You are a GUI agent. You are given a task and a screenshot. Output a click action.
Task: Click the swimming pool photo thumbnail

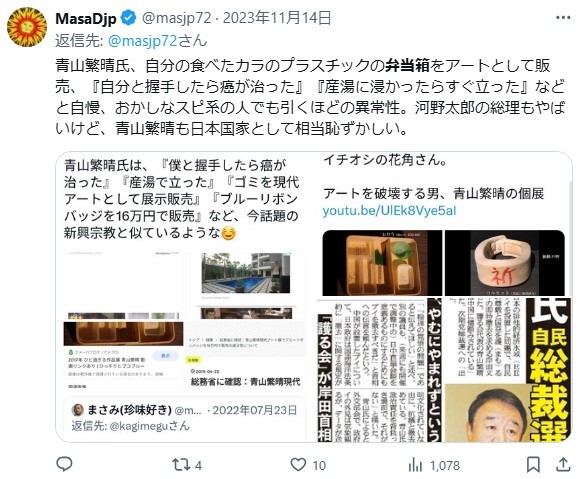tap(246, 273)
